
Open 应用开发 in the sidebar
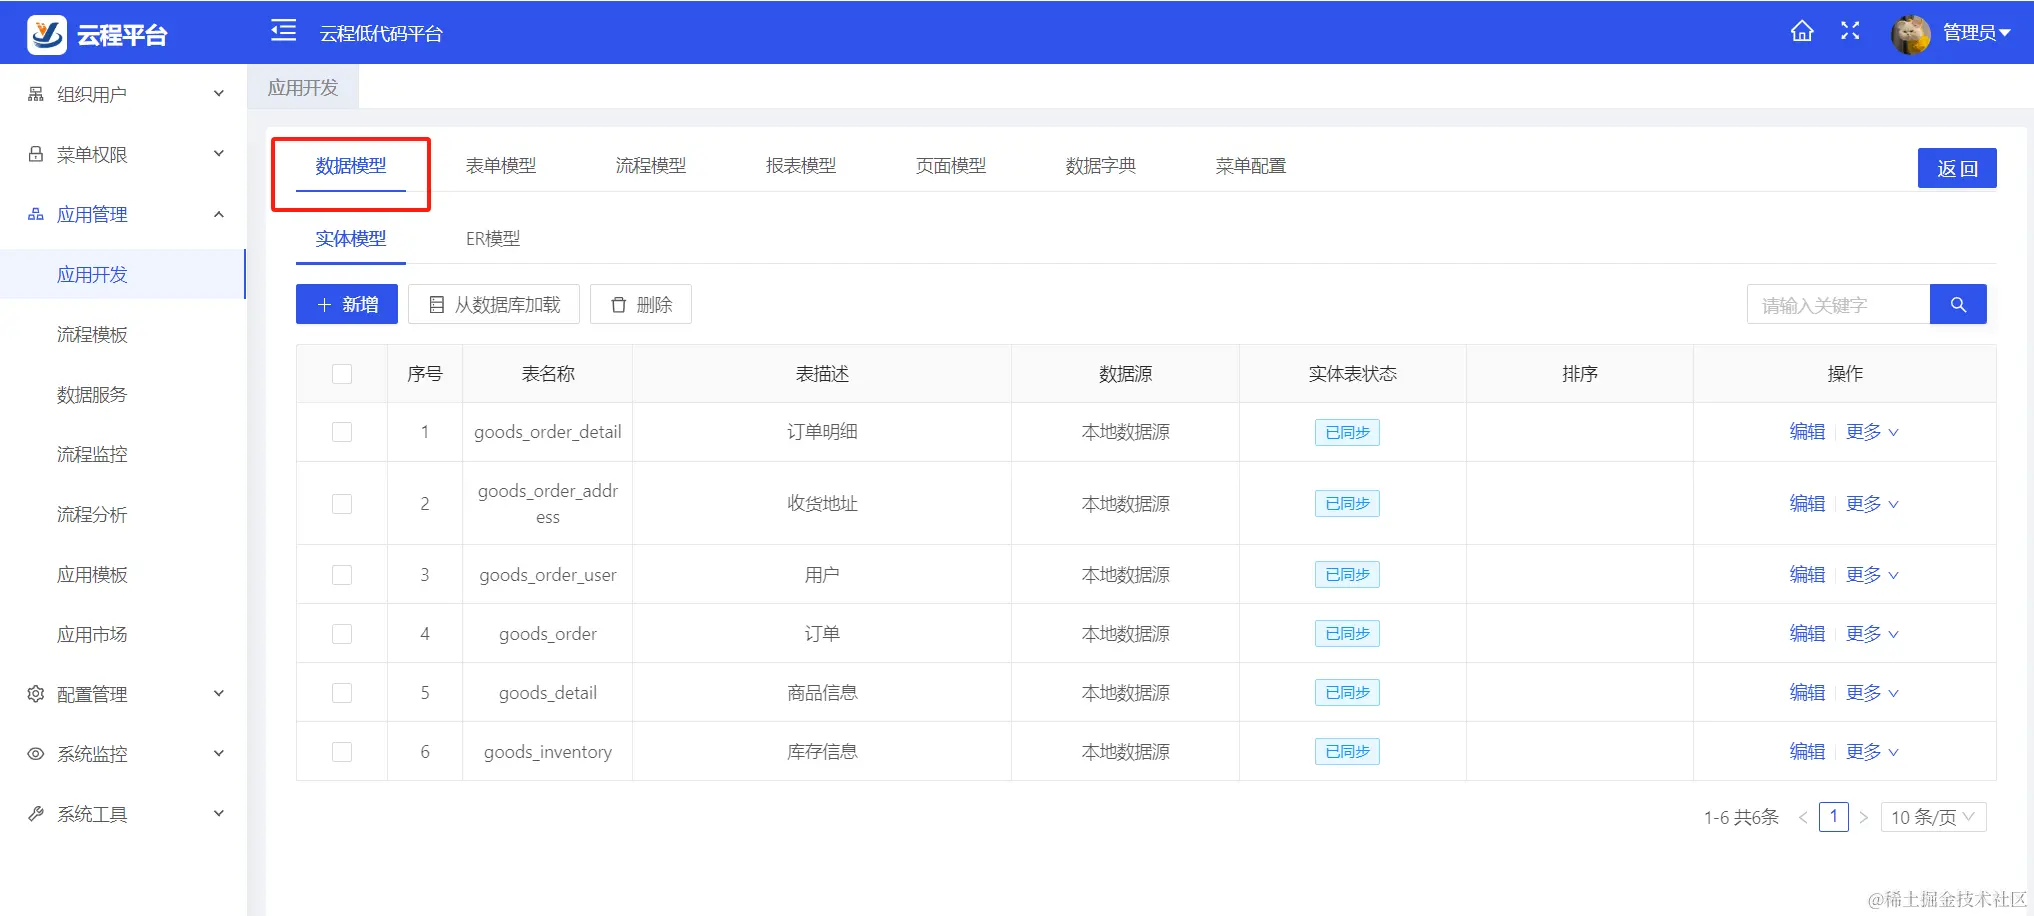[92, 275]
